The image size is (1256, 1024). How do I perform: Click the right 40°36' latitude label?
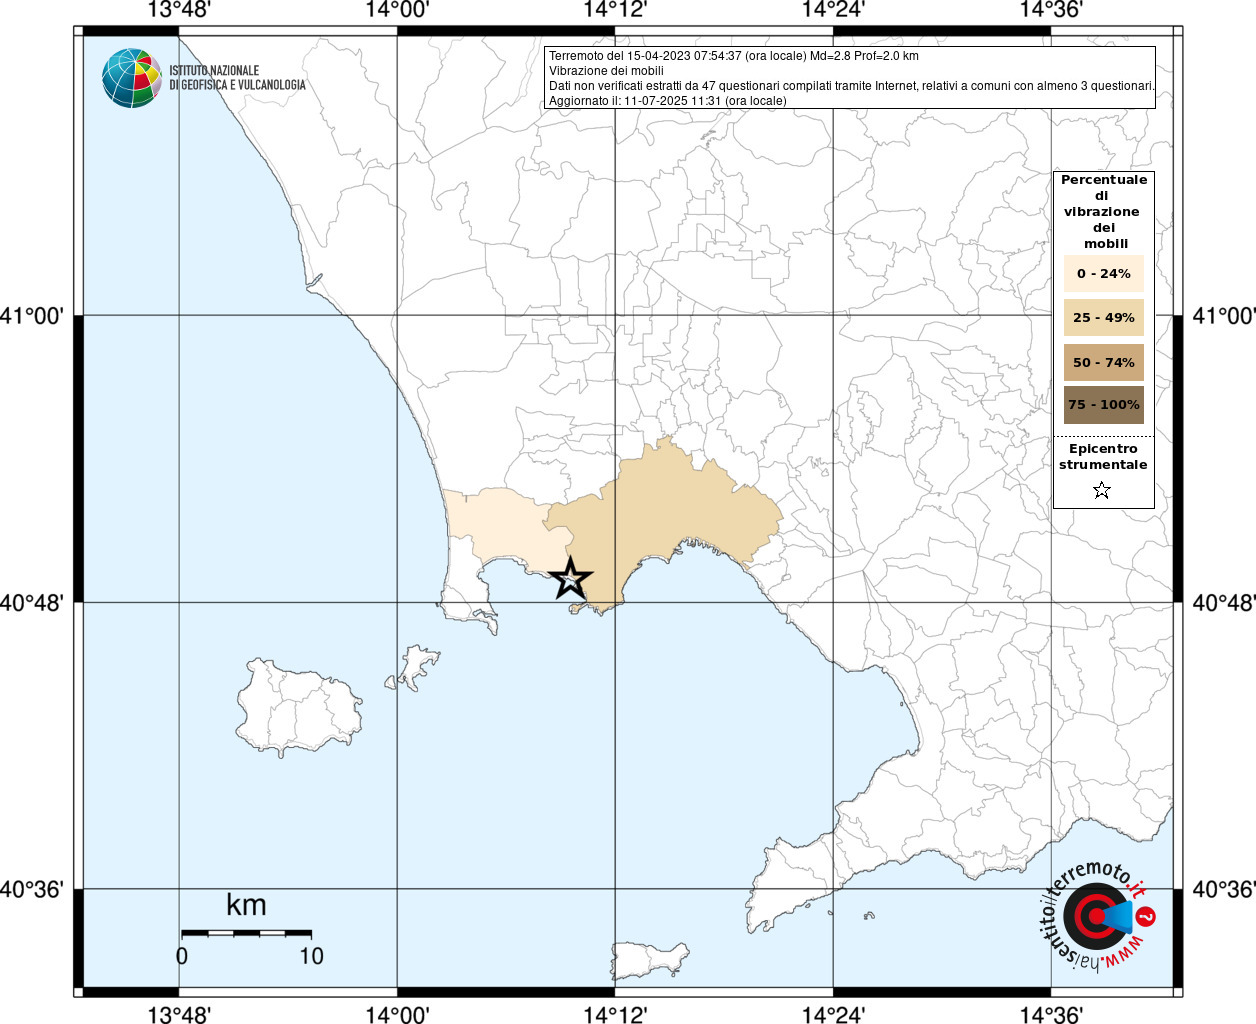point(1224,889)
